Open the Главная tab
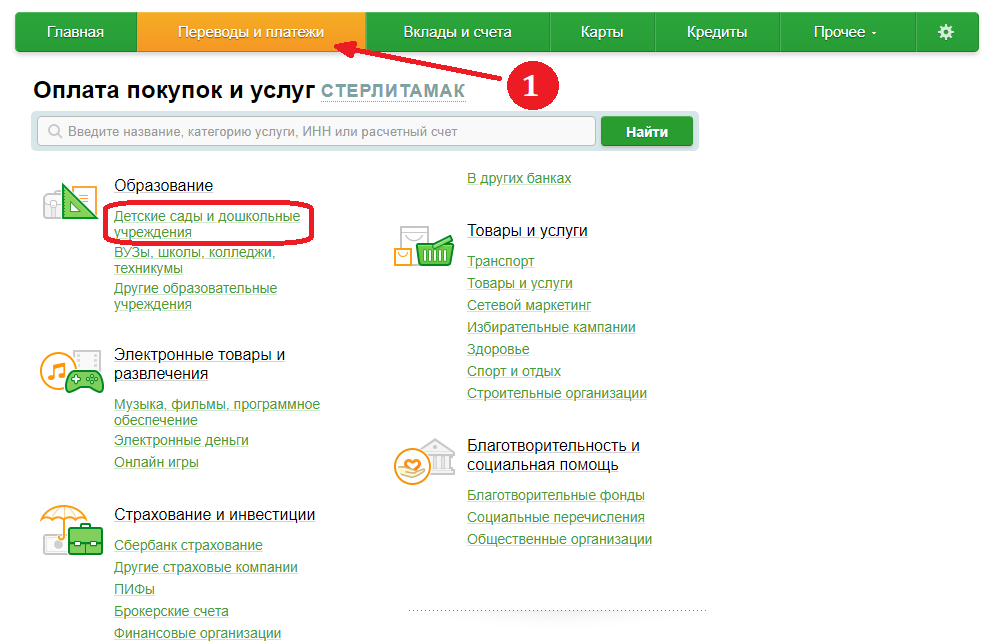Image resolution: width=997 pixels, height=643 pixels. point(75,32)
